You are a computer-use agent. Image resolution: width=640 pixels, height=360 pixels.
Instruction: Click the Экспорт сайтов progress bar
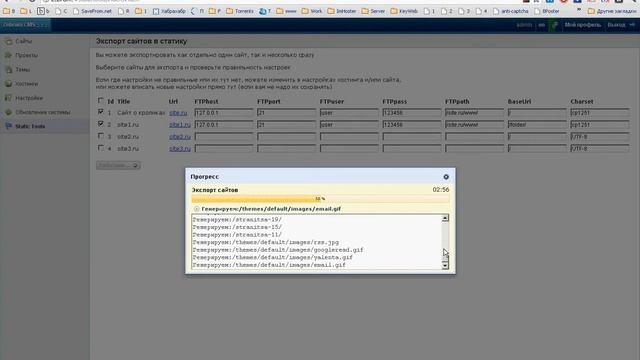pos(320,199)
